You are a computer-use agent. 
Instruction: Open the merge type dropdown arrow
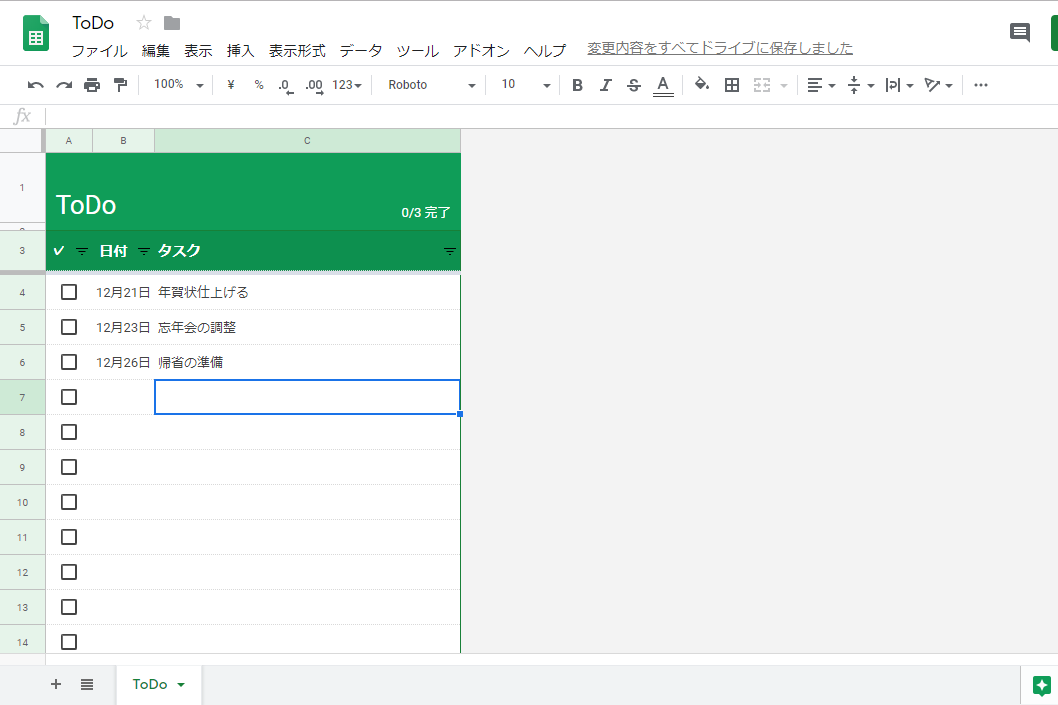784,86
